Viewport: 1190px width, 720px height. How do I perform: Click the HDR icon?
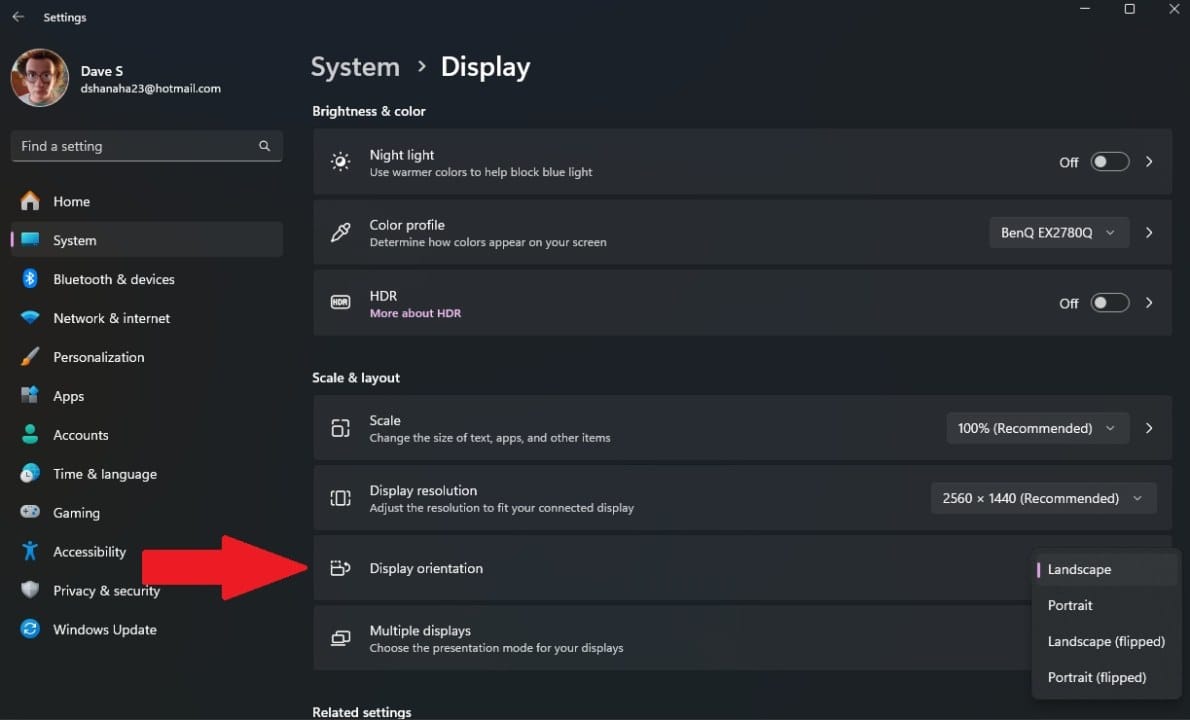click(340, 302)
